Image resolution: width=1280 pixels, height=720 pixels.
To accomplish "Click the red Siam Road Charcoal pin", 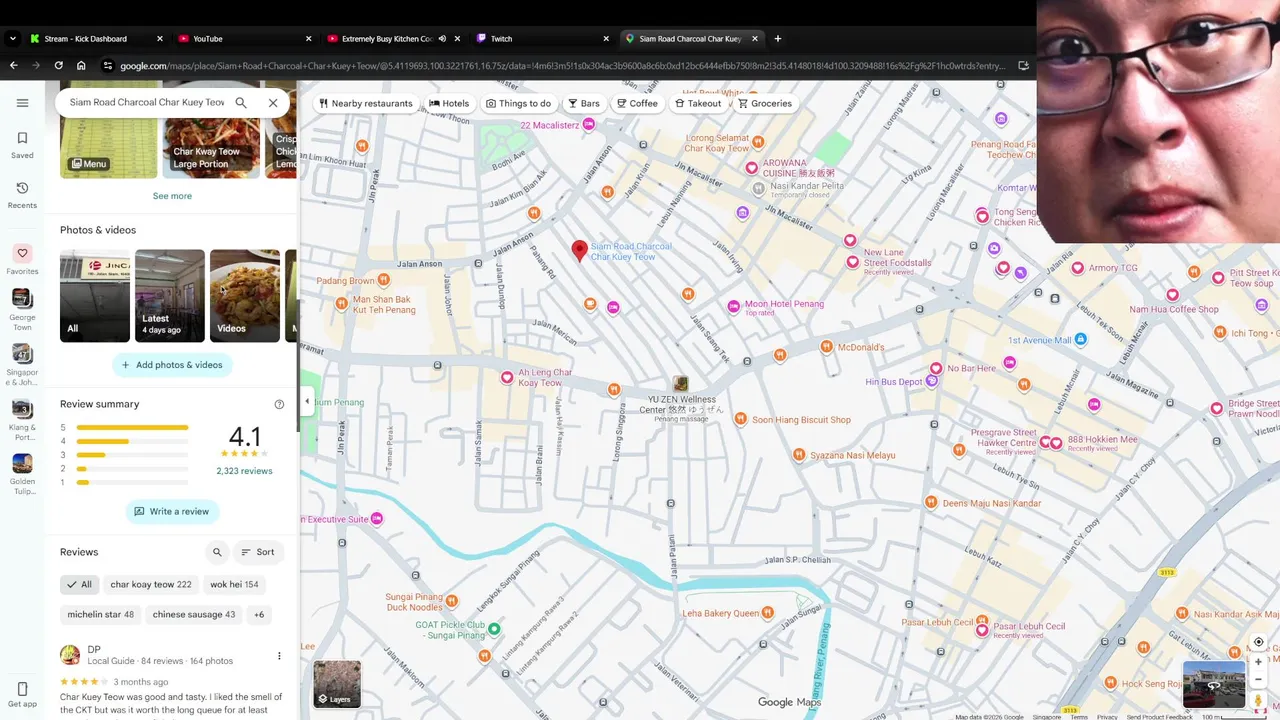I will tap(579, 251).
